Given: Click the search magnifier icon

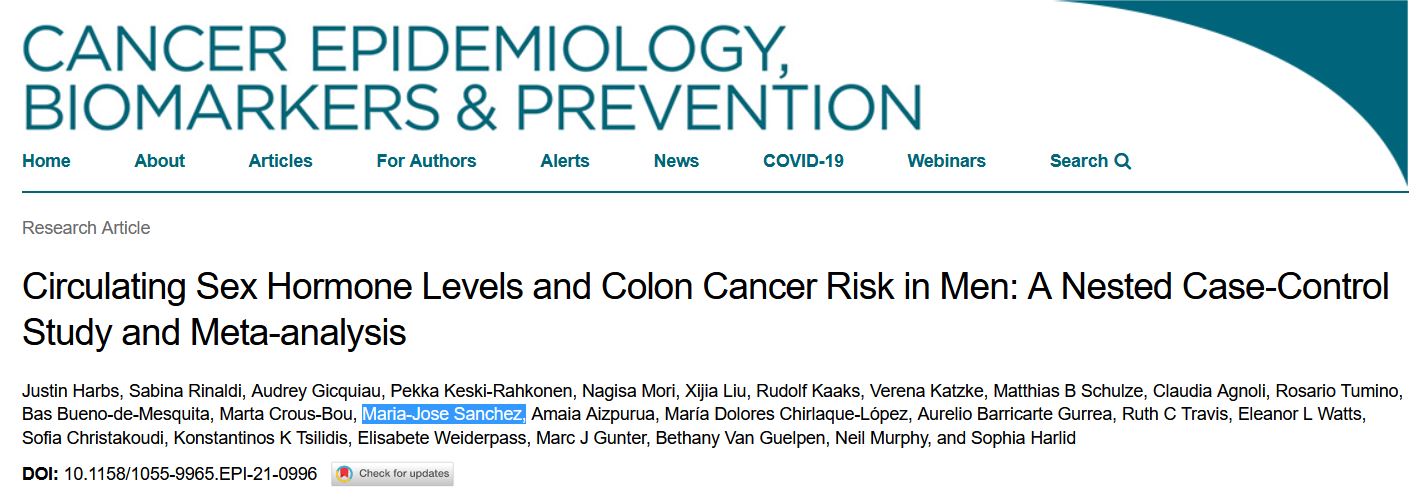Looking at the screenshot, I should pos(1122,161).
